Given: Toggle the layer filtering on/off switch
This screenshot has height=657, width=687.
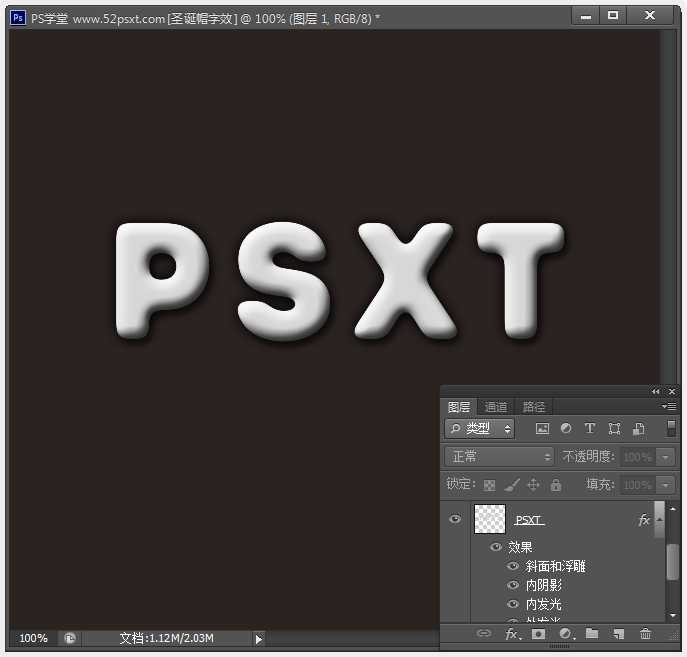Looking at the screenshot, I should click(671, 428).
